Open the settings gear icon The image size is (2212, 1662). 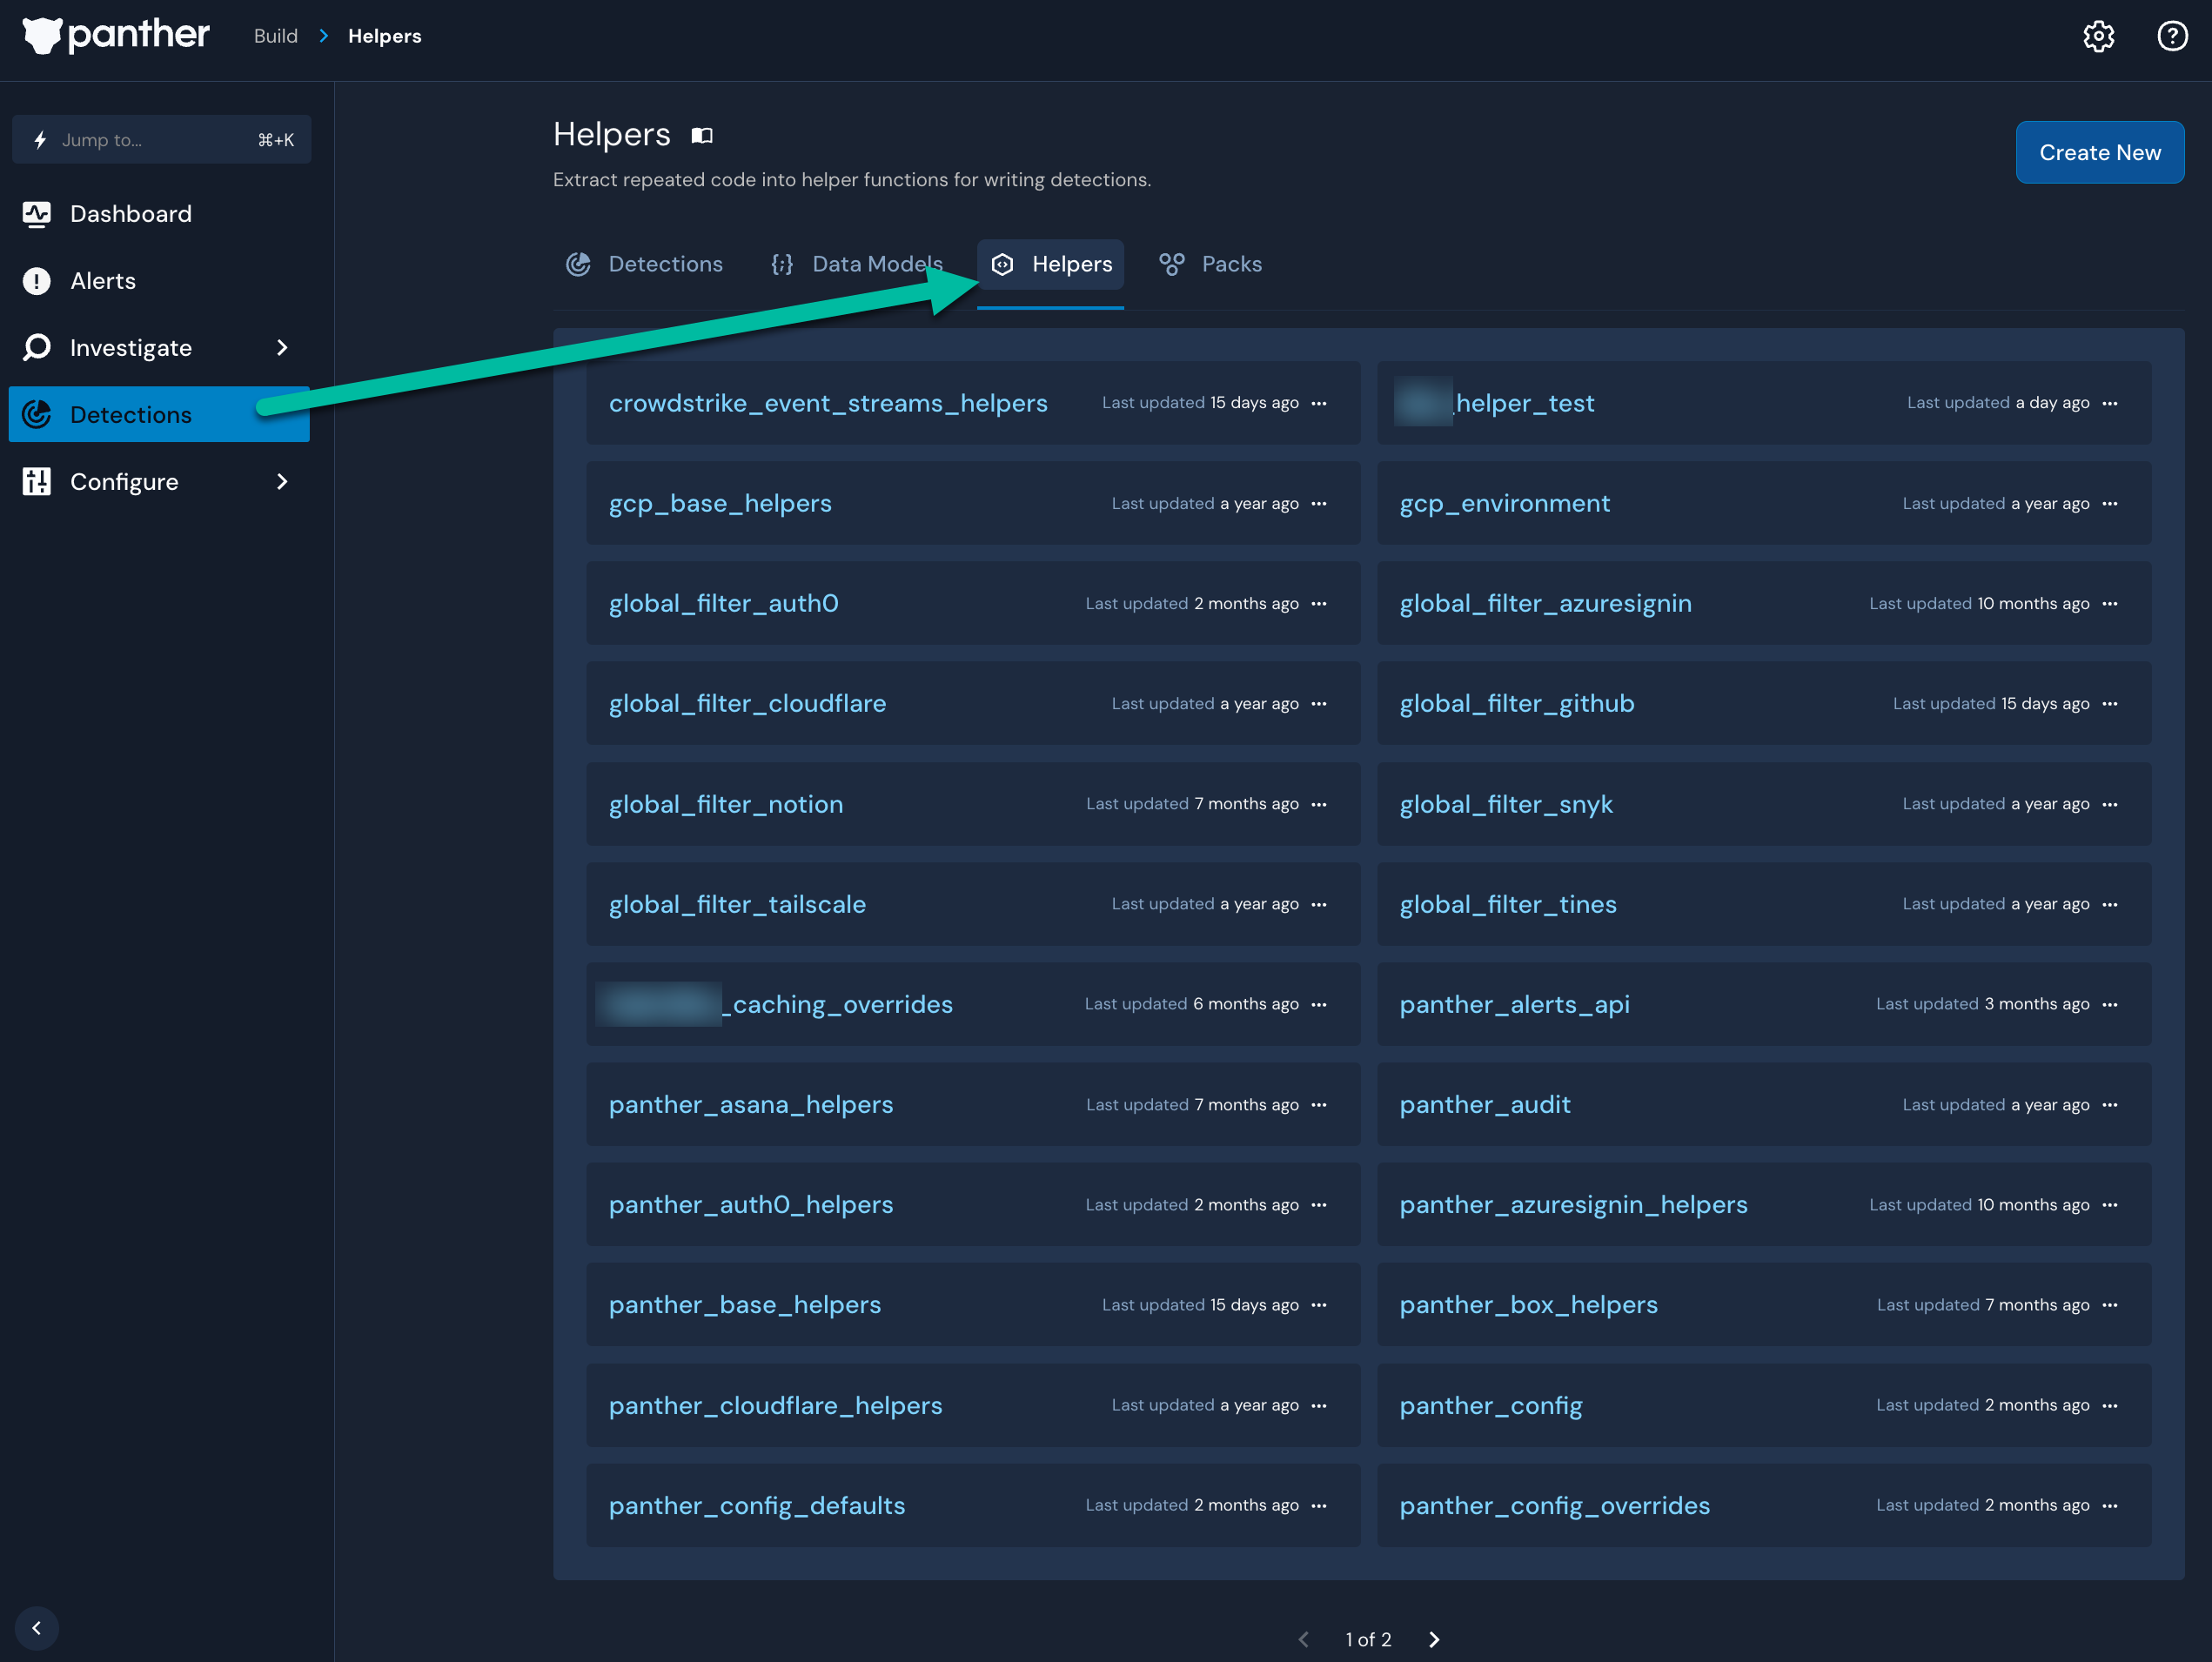[2099, 36]
